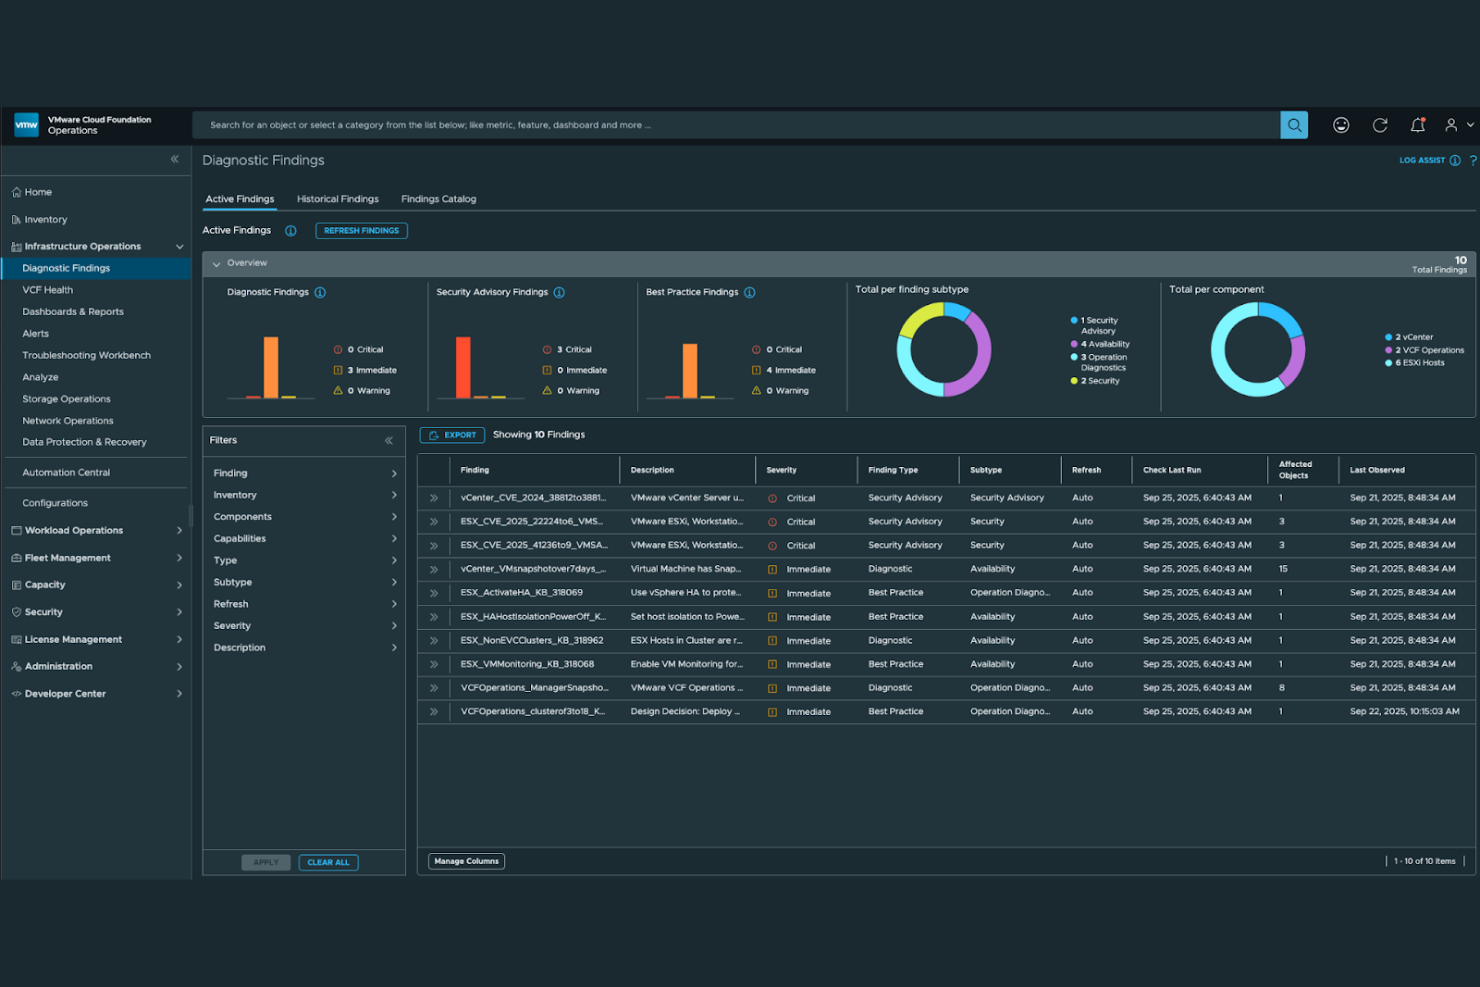Open the notifications bell icon
The image size is (1480, 987).
1418,124
